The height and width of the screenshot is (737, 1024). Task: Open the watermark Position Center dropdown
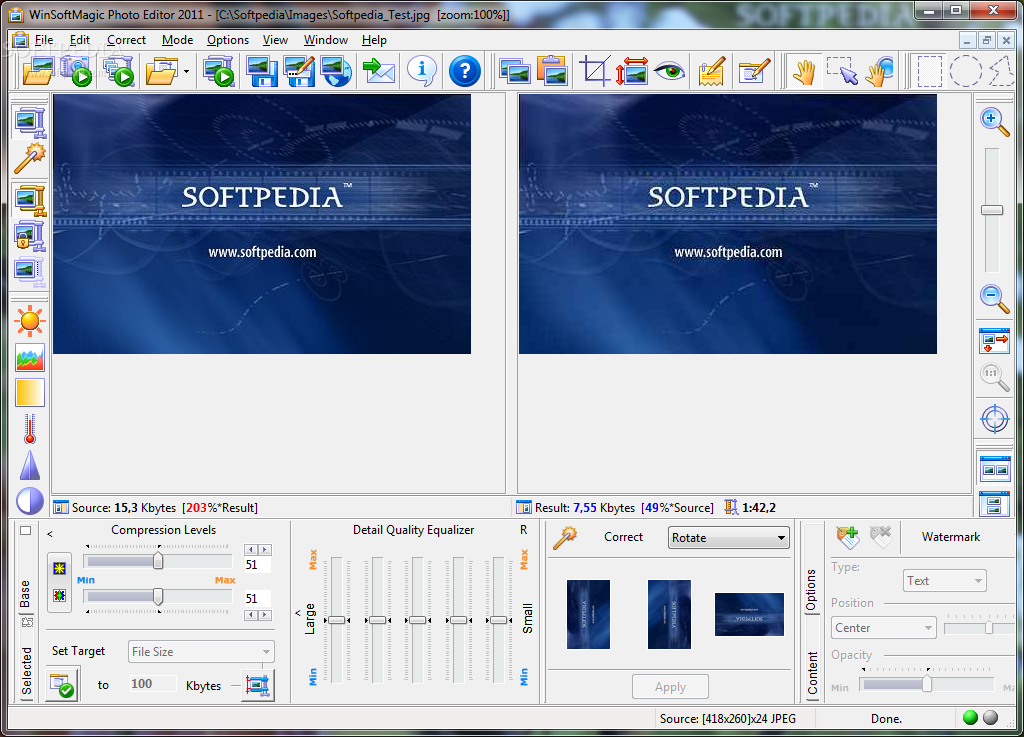tap(884, 628)
